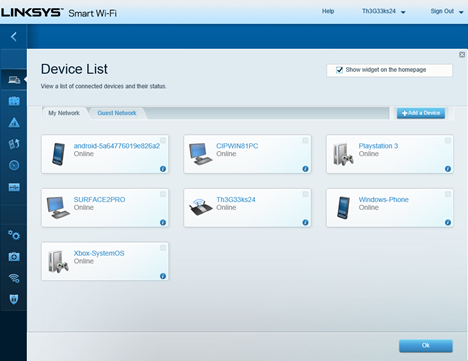Click the Th3G33ks24 router image
468x361 pixels.
201,207
